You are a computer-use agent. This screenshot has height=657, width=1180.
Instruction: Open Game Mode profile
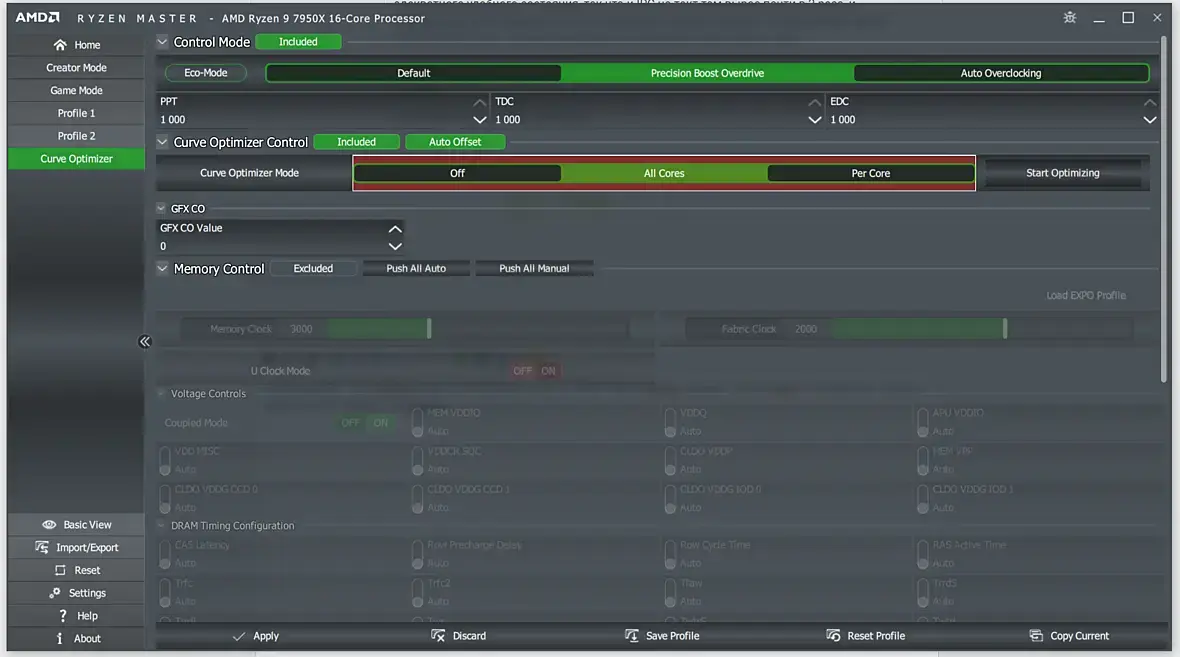pos(76,90)
